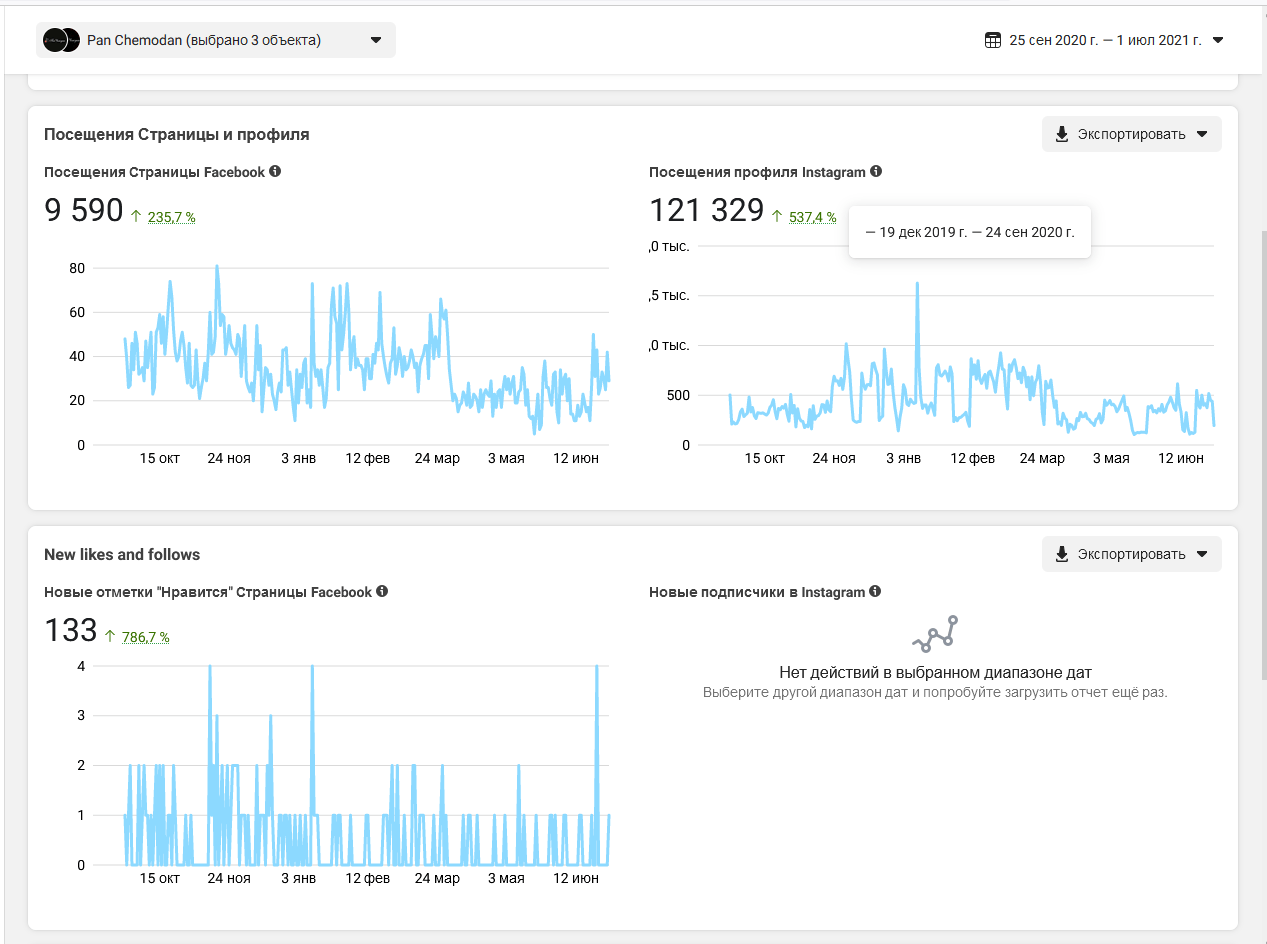Click the 786,7 % new likes change
The width and height of the screenshot is (1267, 944).
click(145, 637)
